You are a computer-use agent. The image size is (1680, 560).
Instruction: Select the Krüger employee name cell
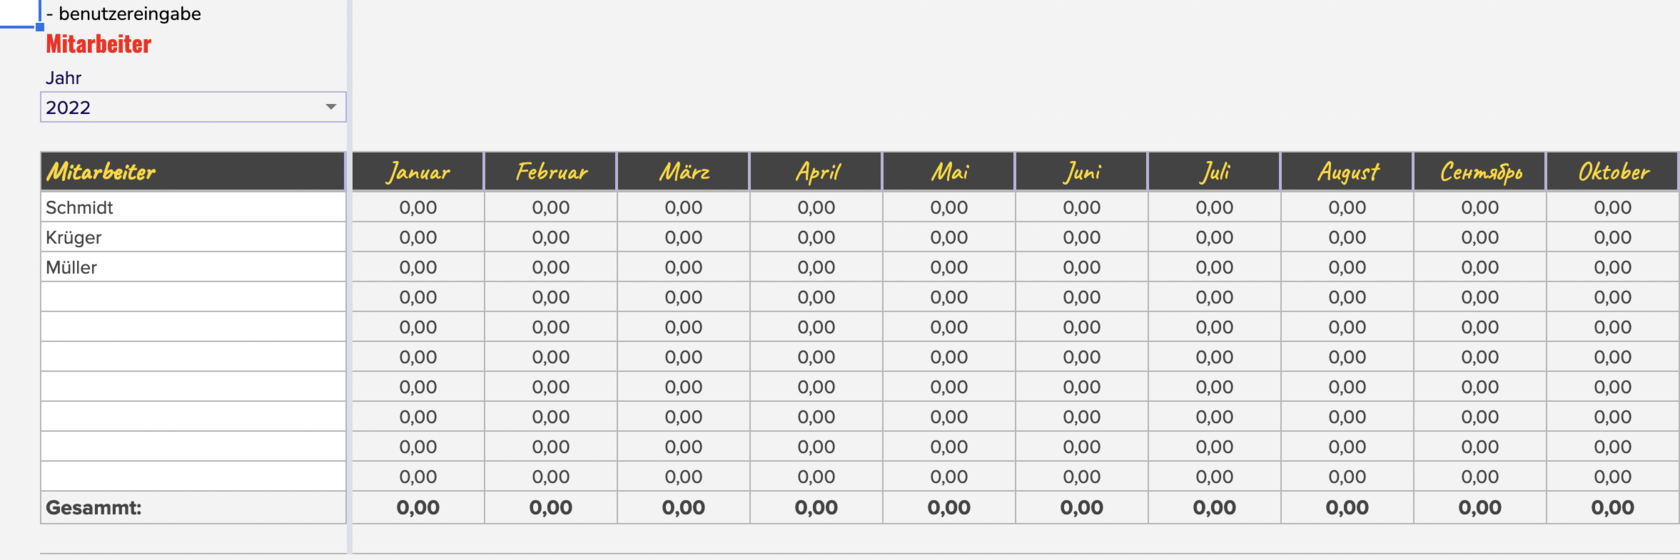[x=193, y=237]
